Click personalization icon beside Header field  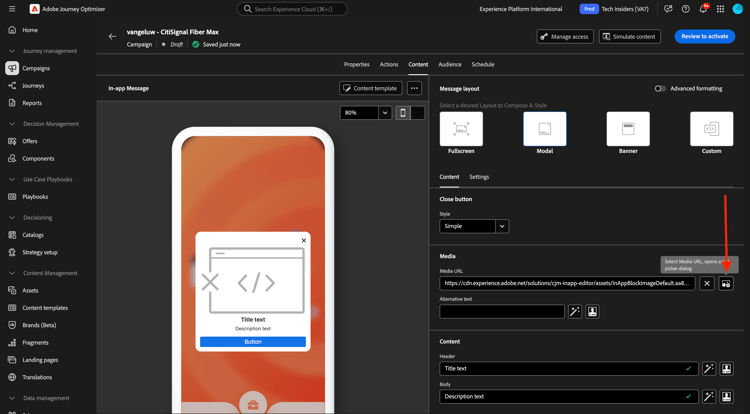[726, 369]
